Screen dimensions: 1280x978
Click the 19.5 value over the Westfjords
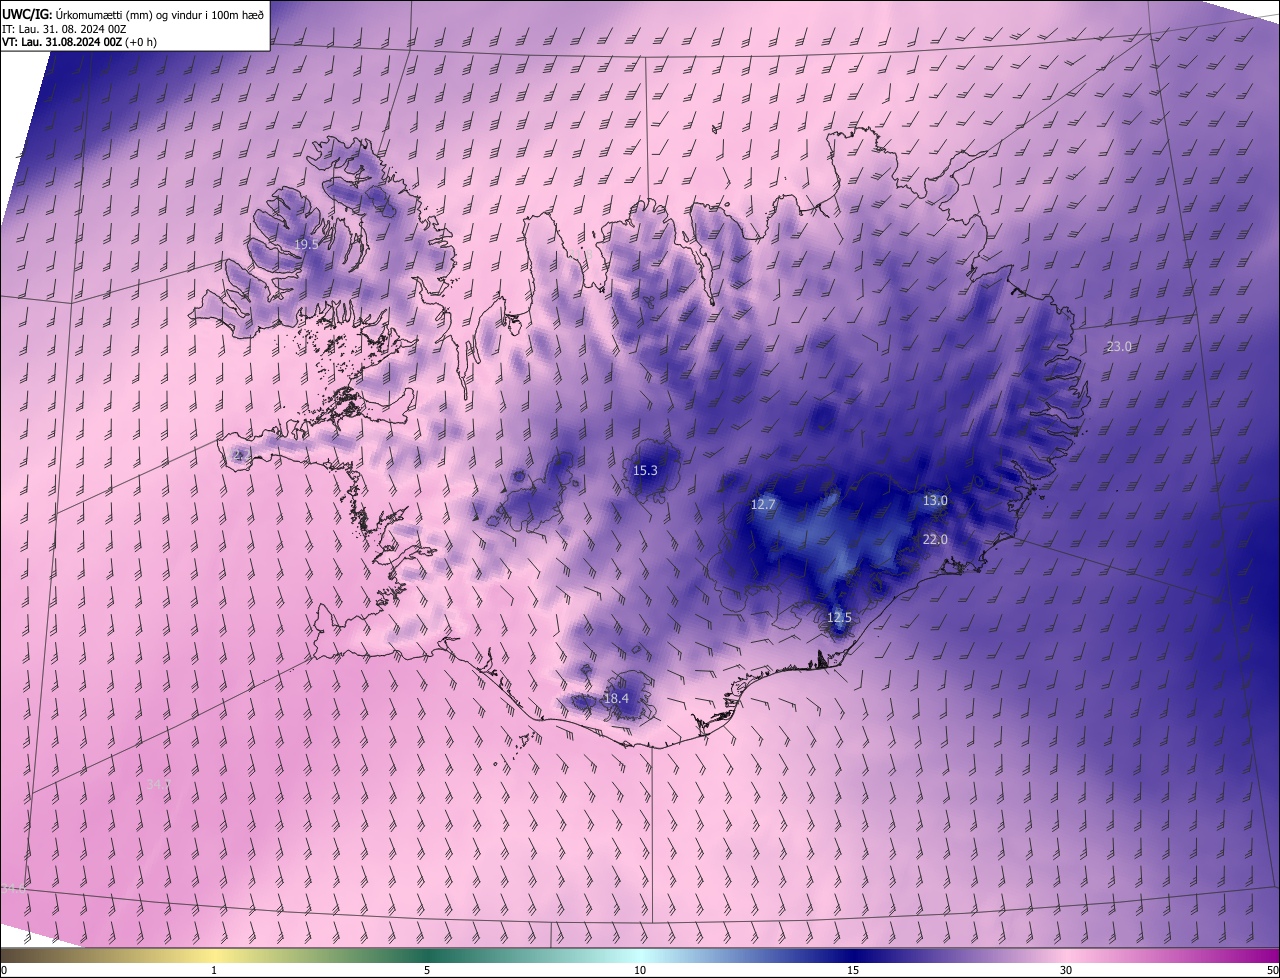(x=306, y=244)
